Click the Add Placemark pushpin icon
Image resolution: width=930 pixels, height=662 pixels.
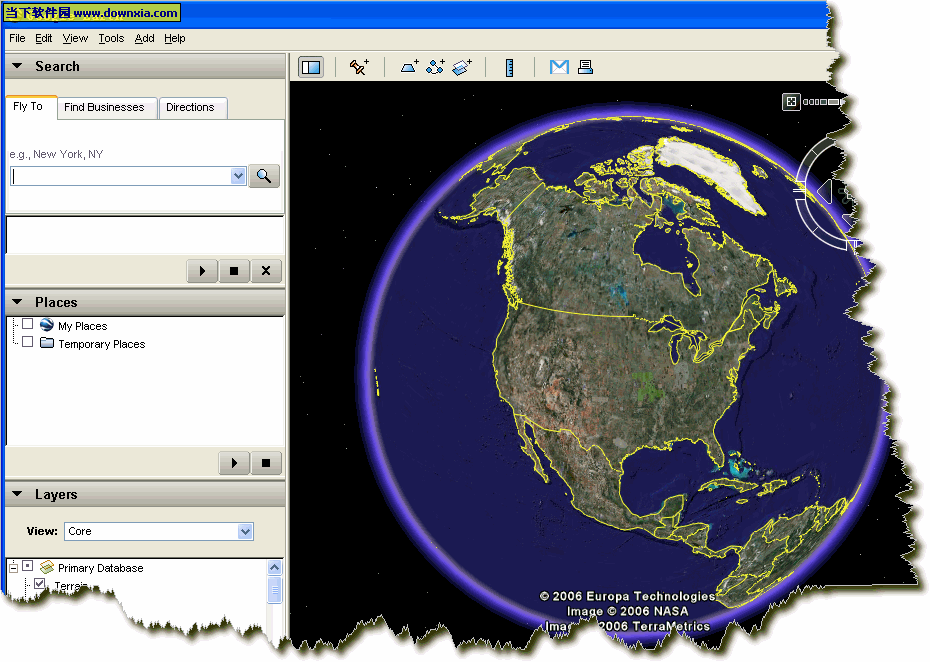(x=359, y=67)
